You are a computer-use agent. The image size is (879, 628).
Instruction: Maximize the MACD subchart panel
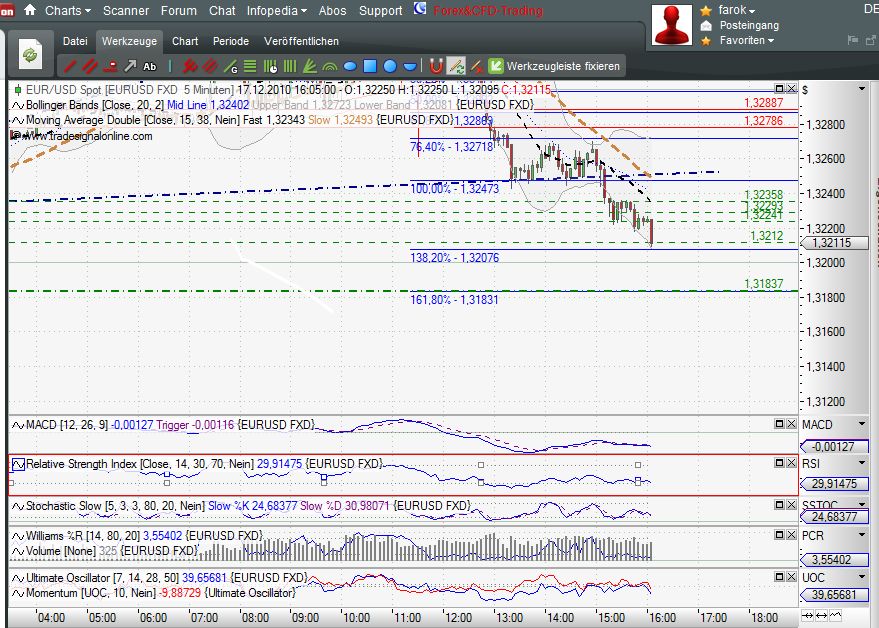pos(779,423)
